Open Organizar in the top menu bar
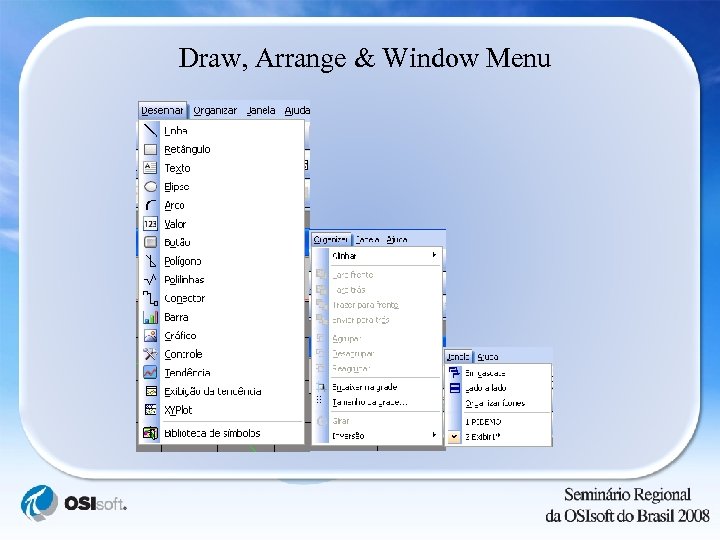 [215, 111]
